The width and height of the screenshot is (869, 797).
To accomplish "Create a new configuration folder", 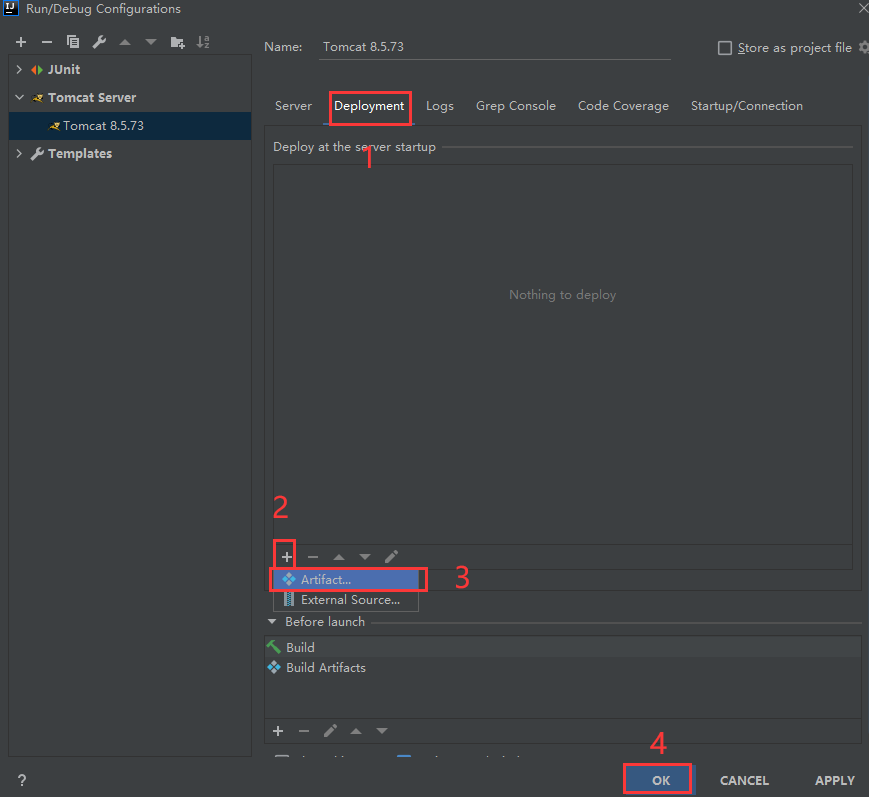I will (177, 42).
